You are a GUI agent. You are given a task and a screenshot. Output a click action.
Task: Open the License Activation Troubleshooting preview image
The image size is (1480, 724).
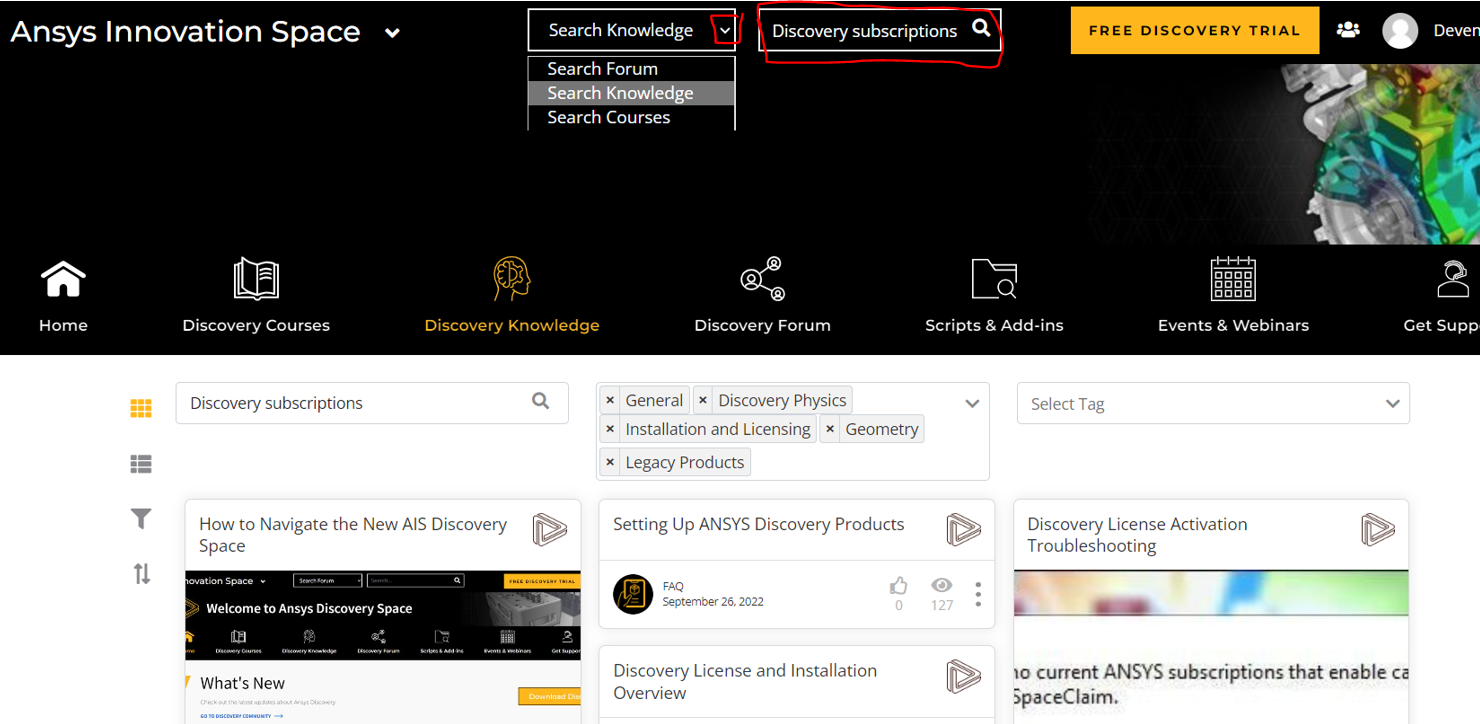pos(1211,646)
